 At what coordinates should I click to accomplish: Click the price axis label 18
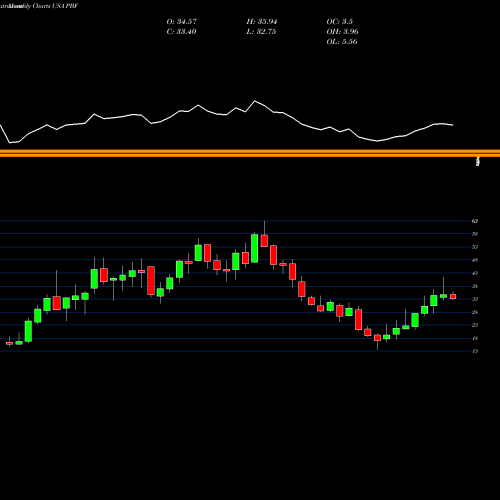click(475, 338)
